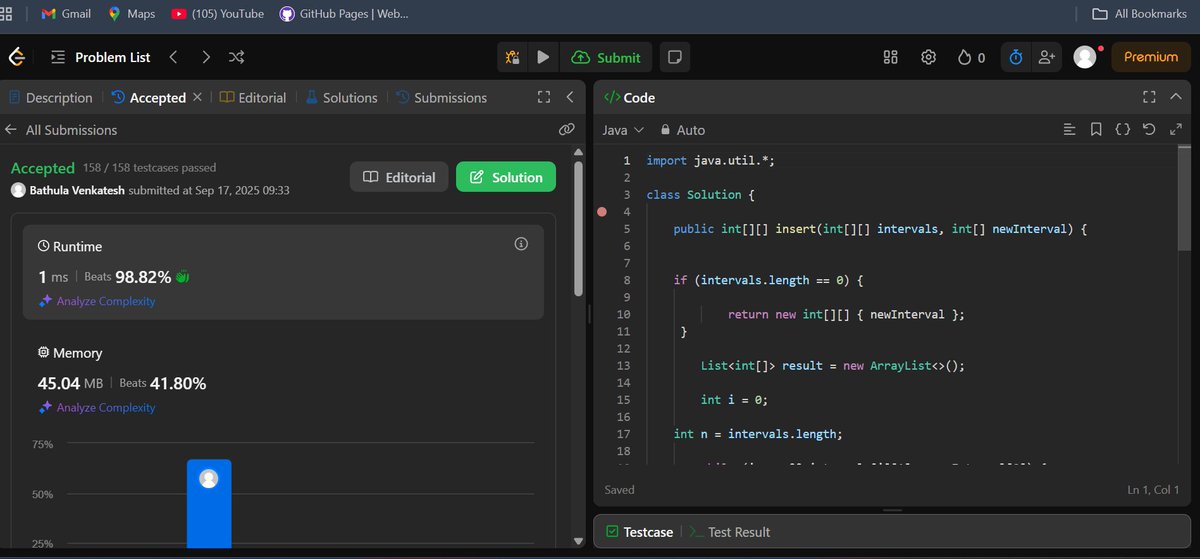Open the layout grid icon

[891, 57]
